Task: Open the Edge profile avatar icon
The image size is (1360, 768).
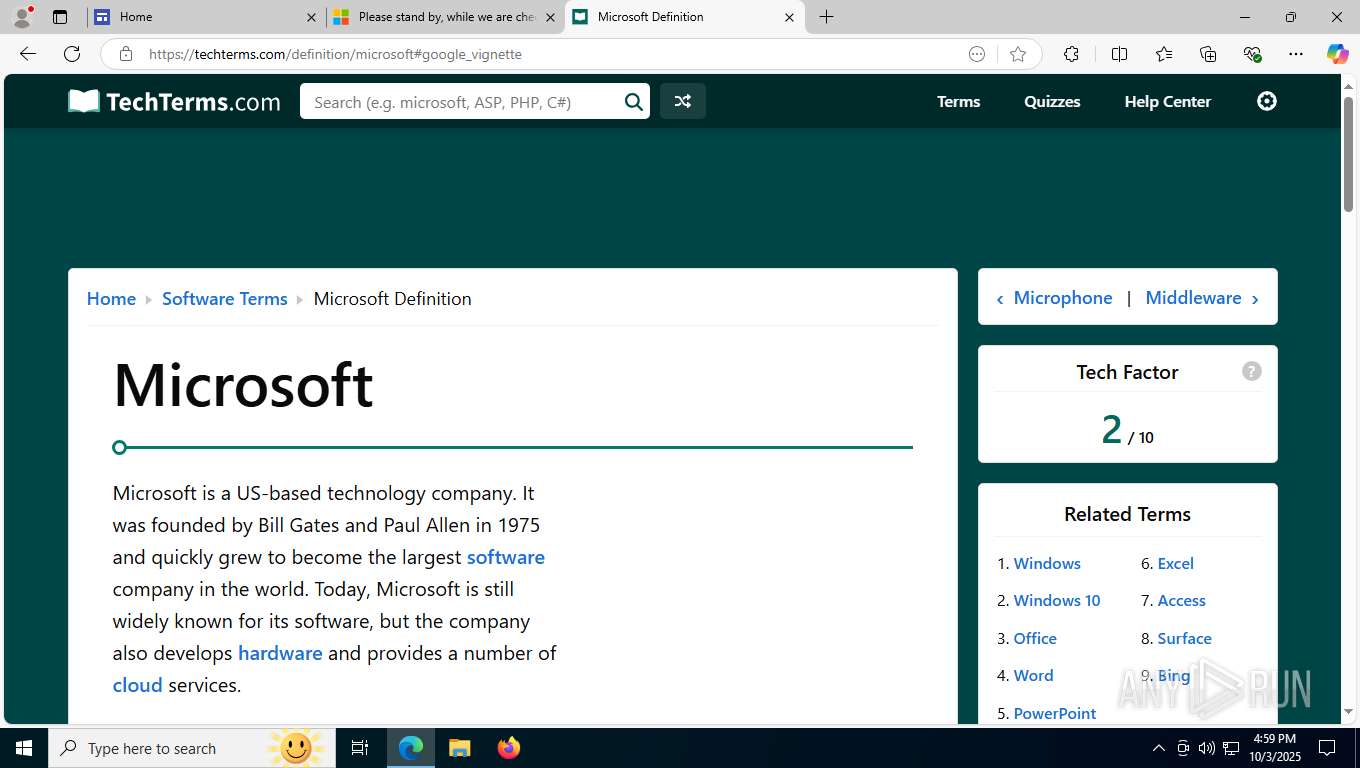Action: pos(22,16)
